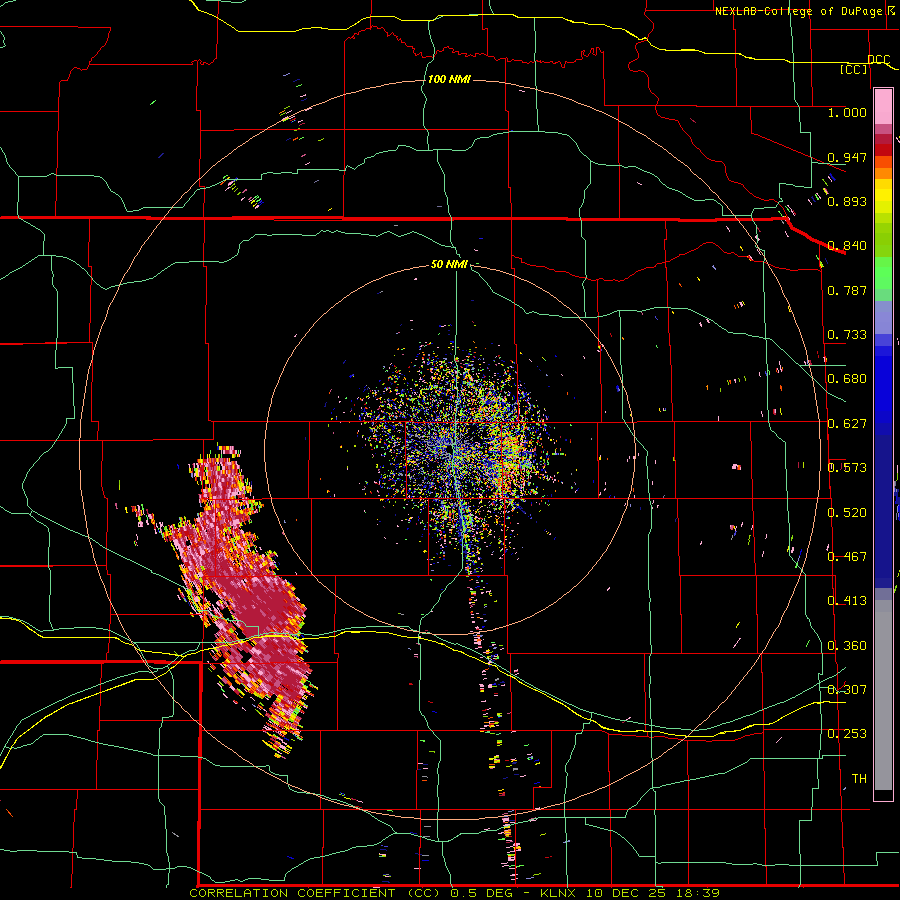This screenshot has height=900, width=900.
Task: Click the radar site center clutter
Action: click(453, 451)
